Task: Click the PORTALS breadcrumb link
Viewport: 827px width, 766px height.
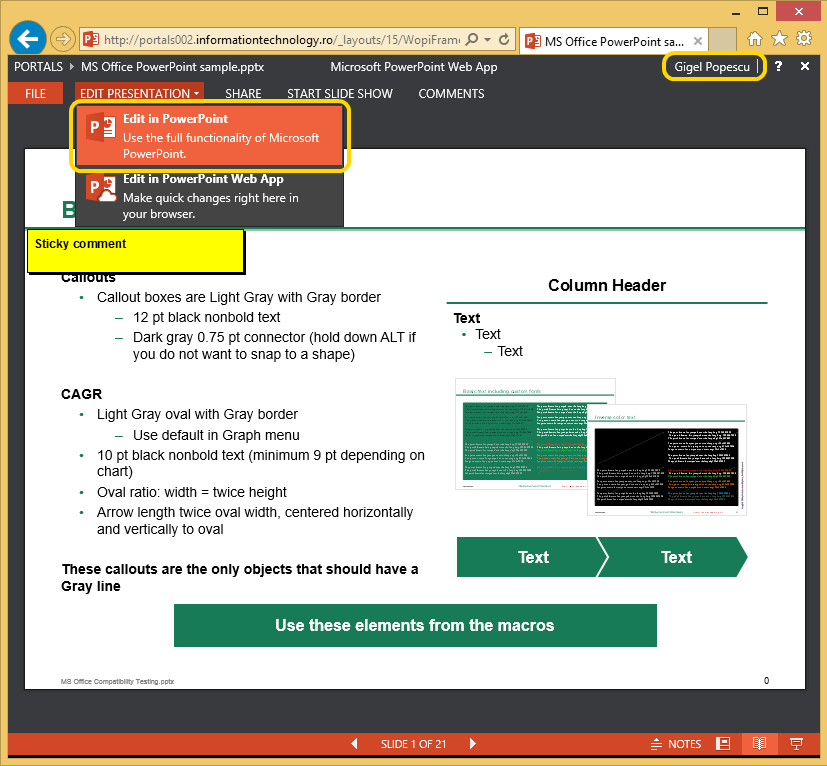Action: tap(39, 67)
